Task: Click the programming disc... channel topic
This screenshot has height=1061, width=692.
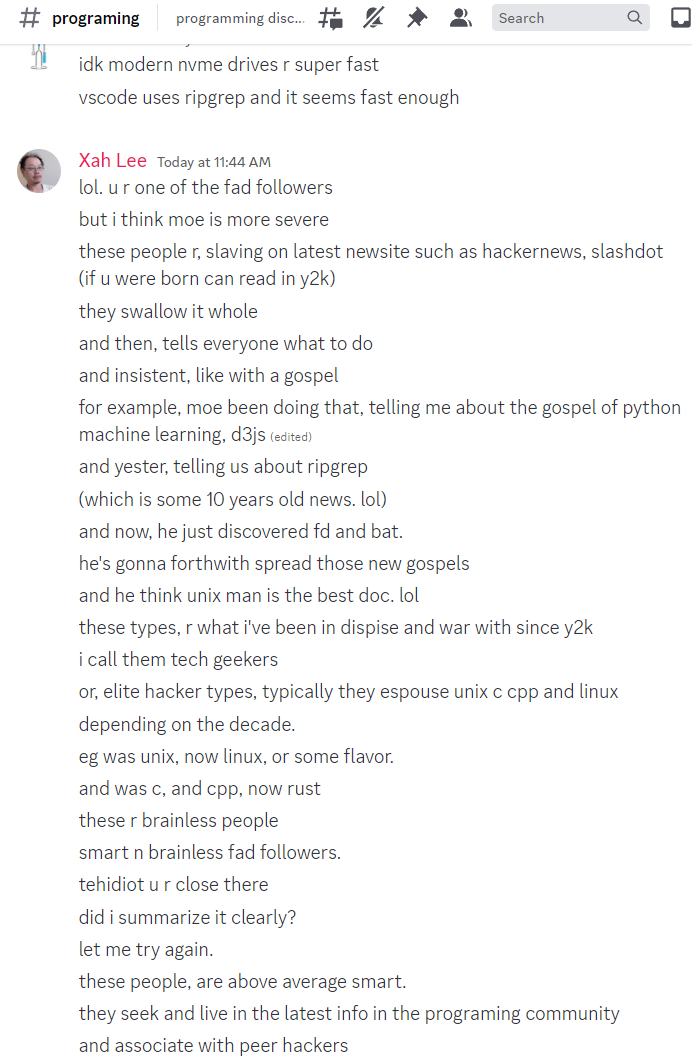Action: (240, 18)
